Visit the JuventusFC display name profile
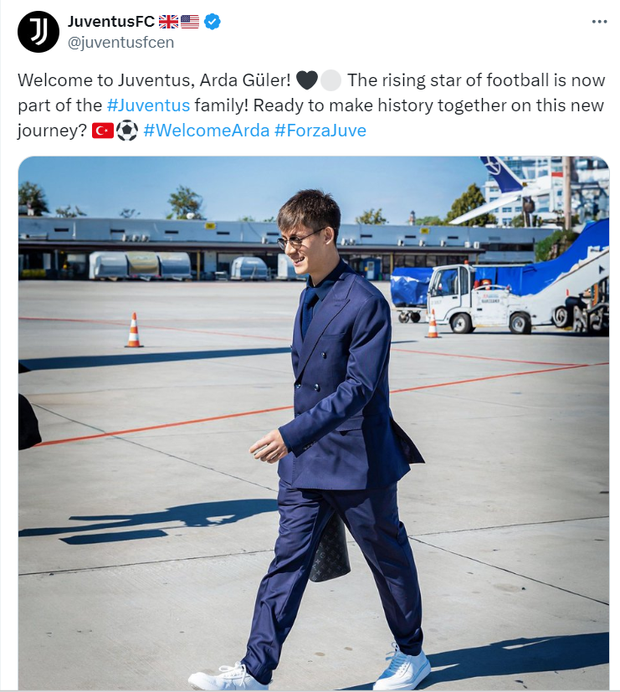The height and width of the screenshot is (692, 620). tap(111, 21)
